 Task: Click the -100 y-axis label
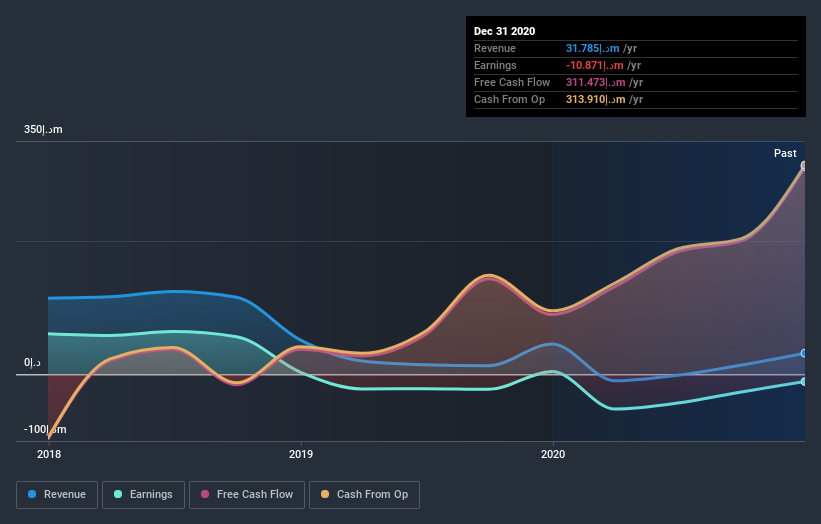(x=45, y=429)
